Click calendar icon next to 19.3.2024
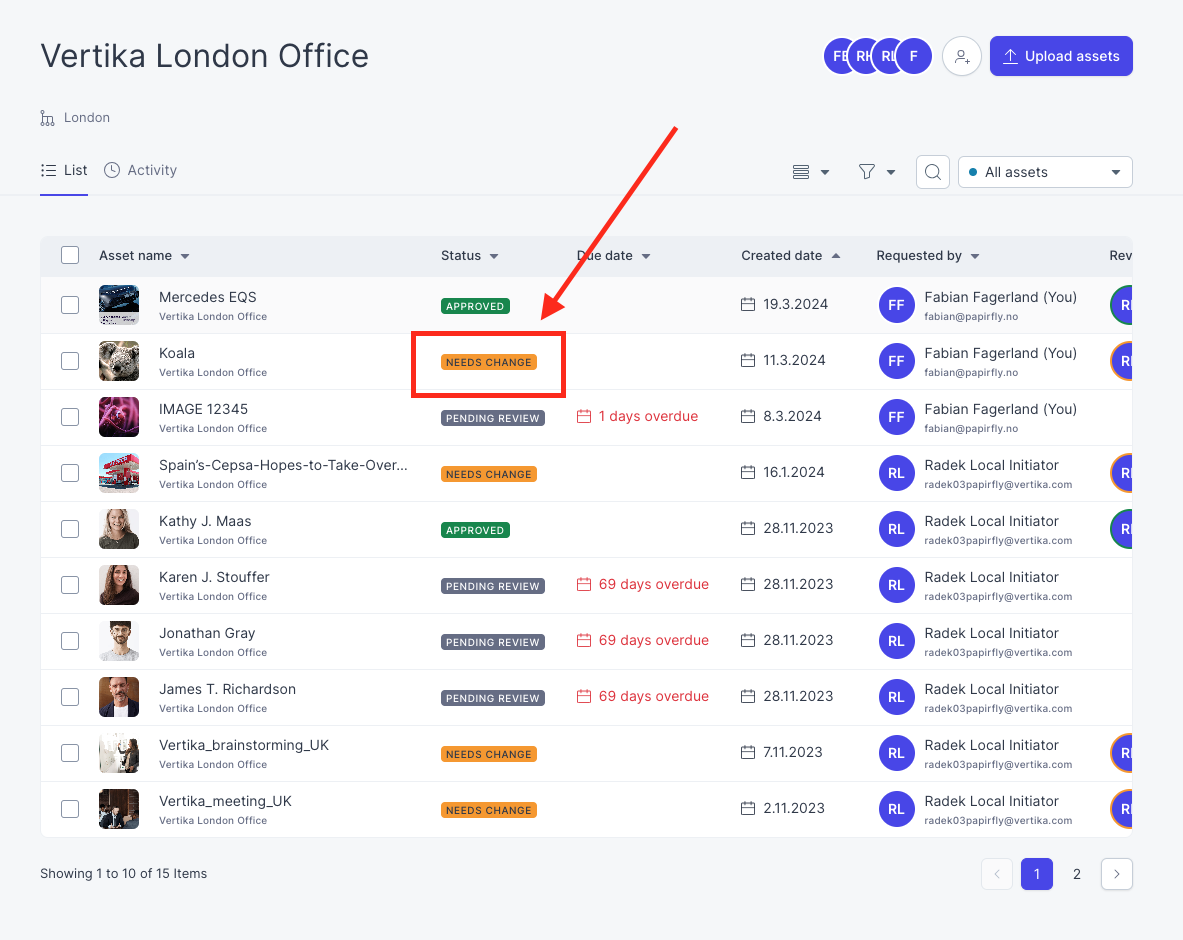 pos(748,304)
